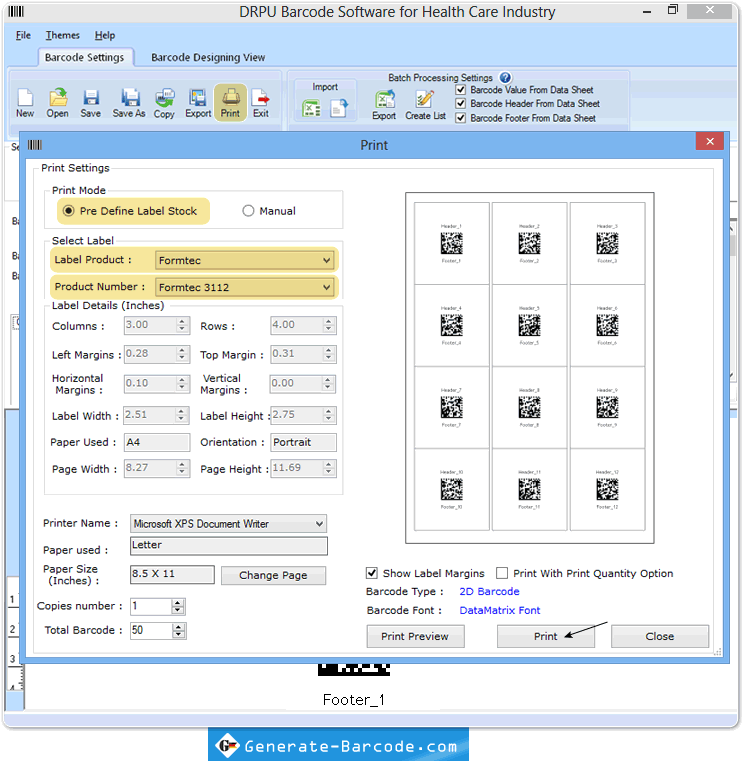This screenshot has width=744, height=761.
Task: Click the Print Preview button
Action: coord(415,636)
